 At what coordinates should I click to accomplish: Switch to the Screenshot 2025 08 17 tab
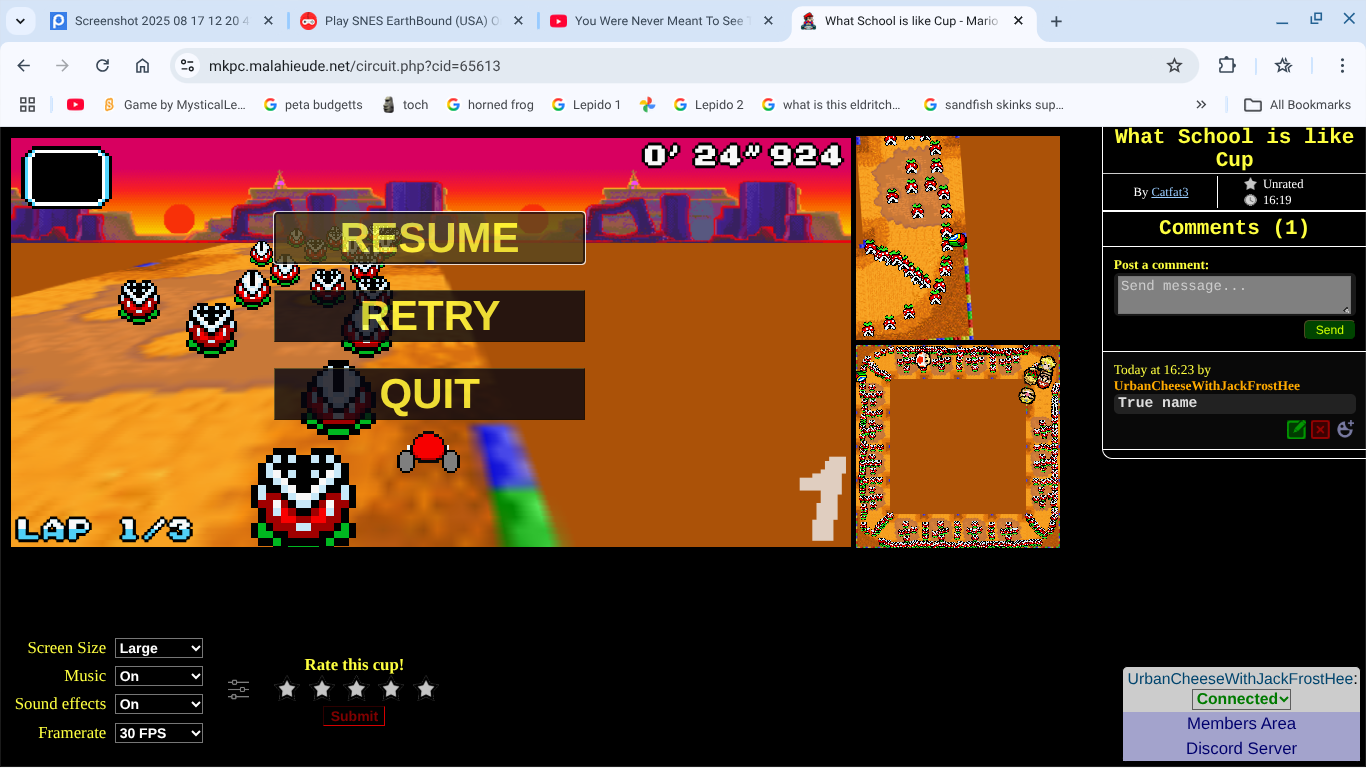click(x=160, y=21)
